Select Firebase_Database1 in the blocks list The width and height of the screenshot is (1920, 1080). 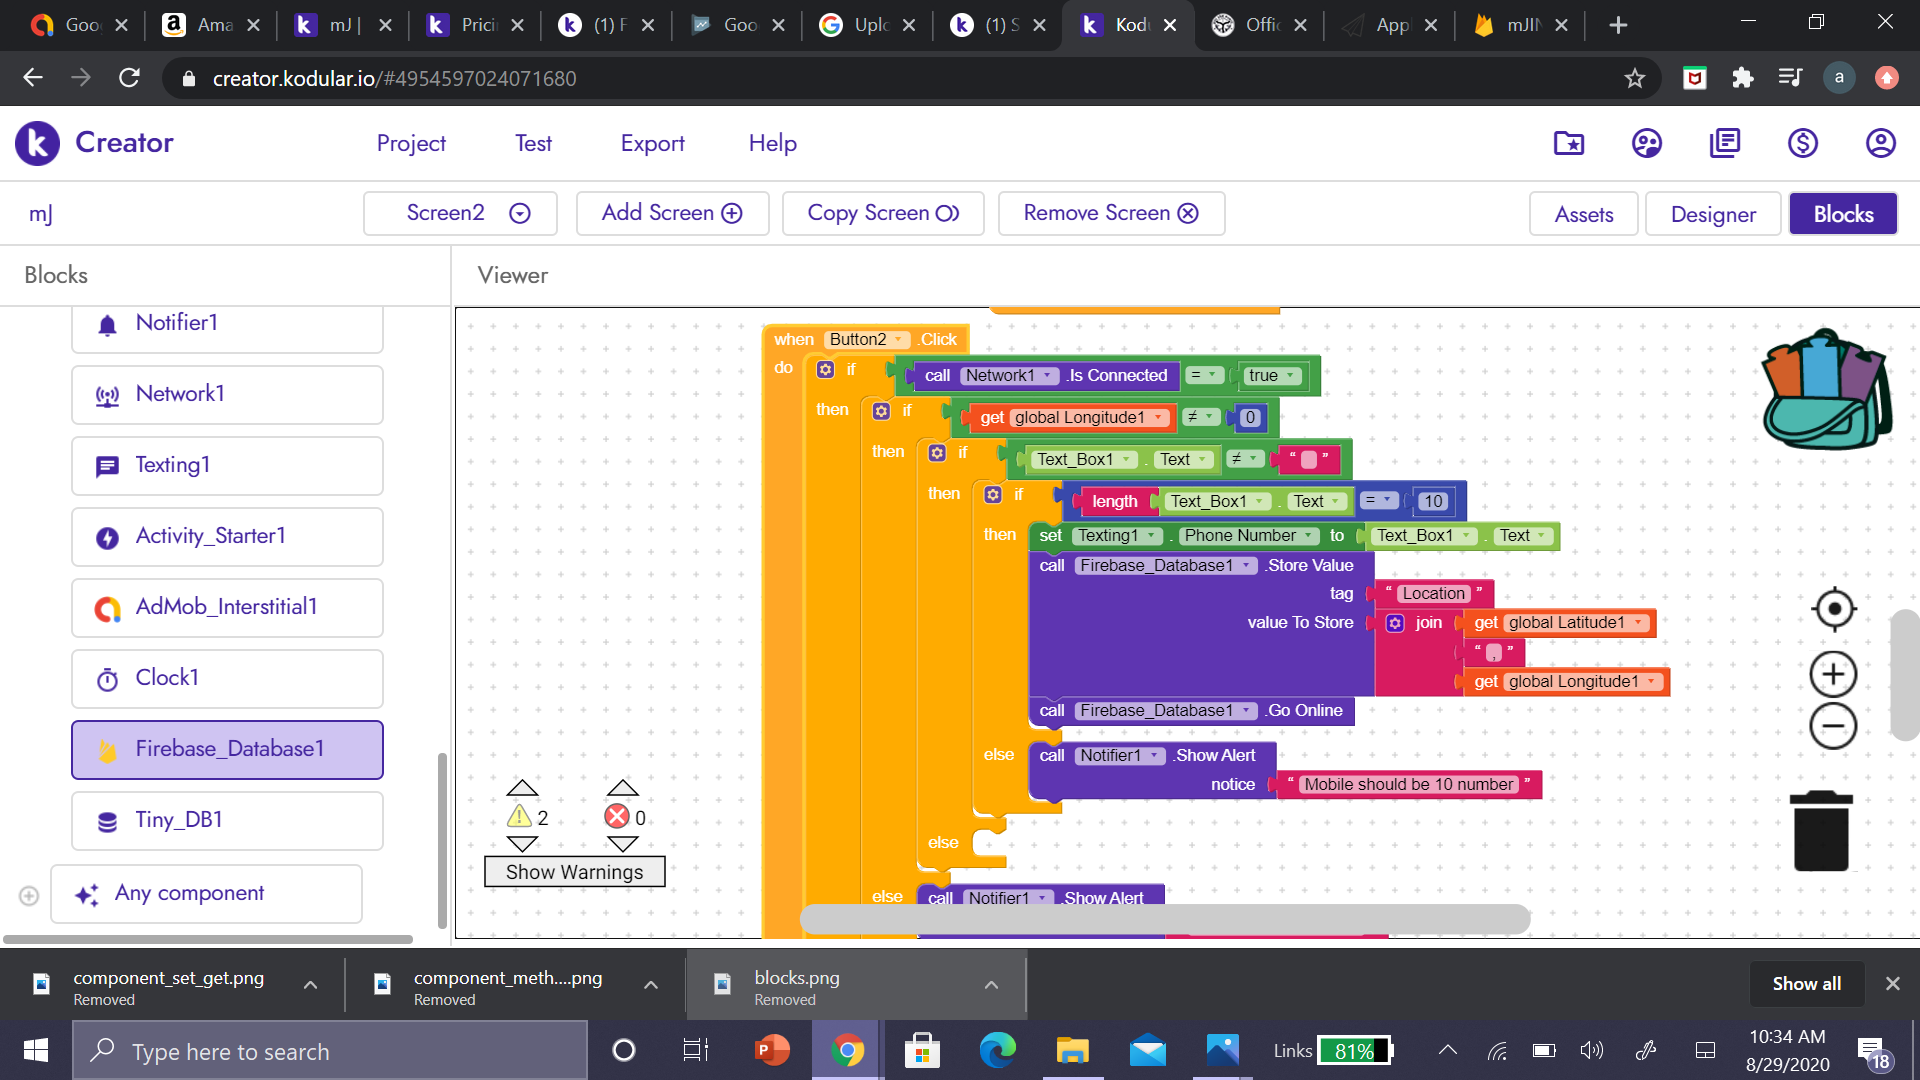point(228,749)
